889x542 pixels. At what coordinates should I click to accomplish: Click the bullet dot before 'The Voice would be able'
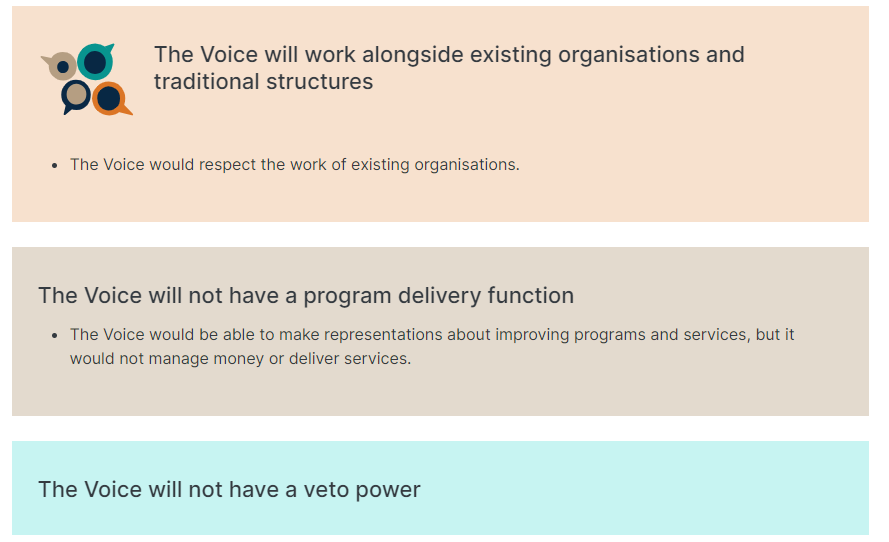click(54, 336)
